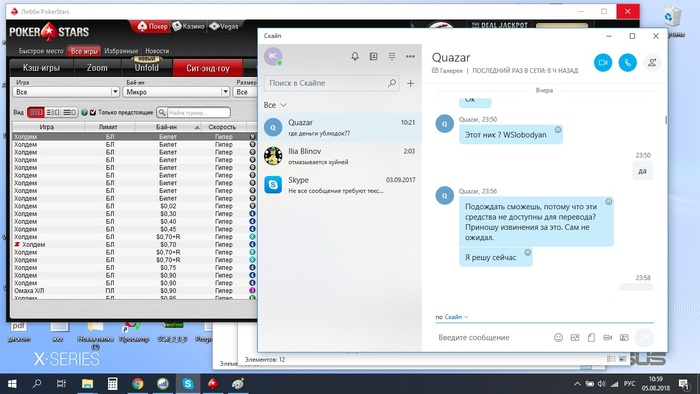Click the send message arrow button
The width and height of the screenshot is (700, 394).
click(644, 337)
